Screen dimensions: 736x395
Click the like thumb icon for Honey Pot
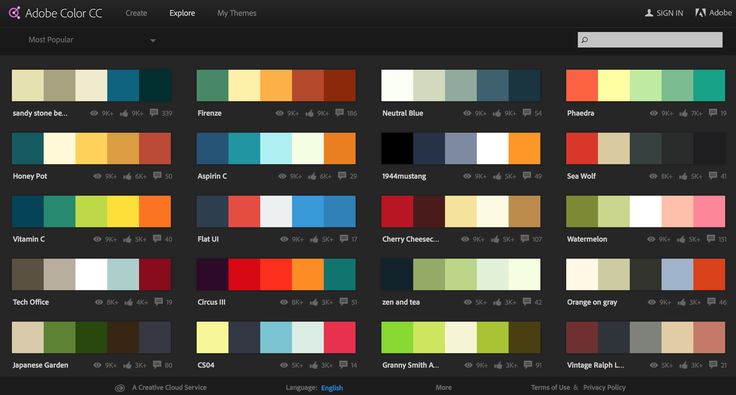coord(127,176)
